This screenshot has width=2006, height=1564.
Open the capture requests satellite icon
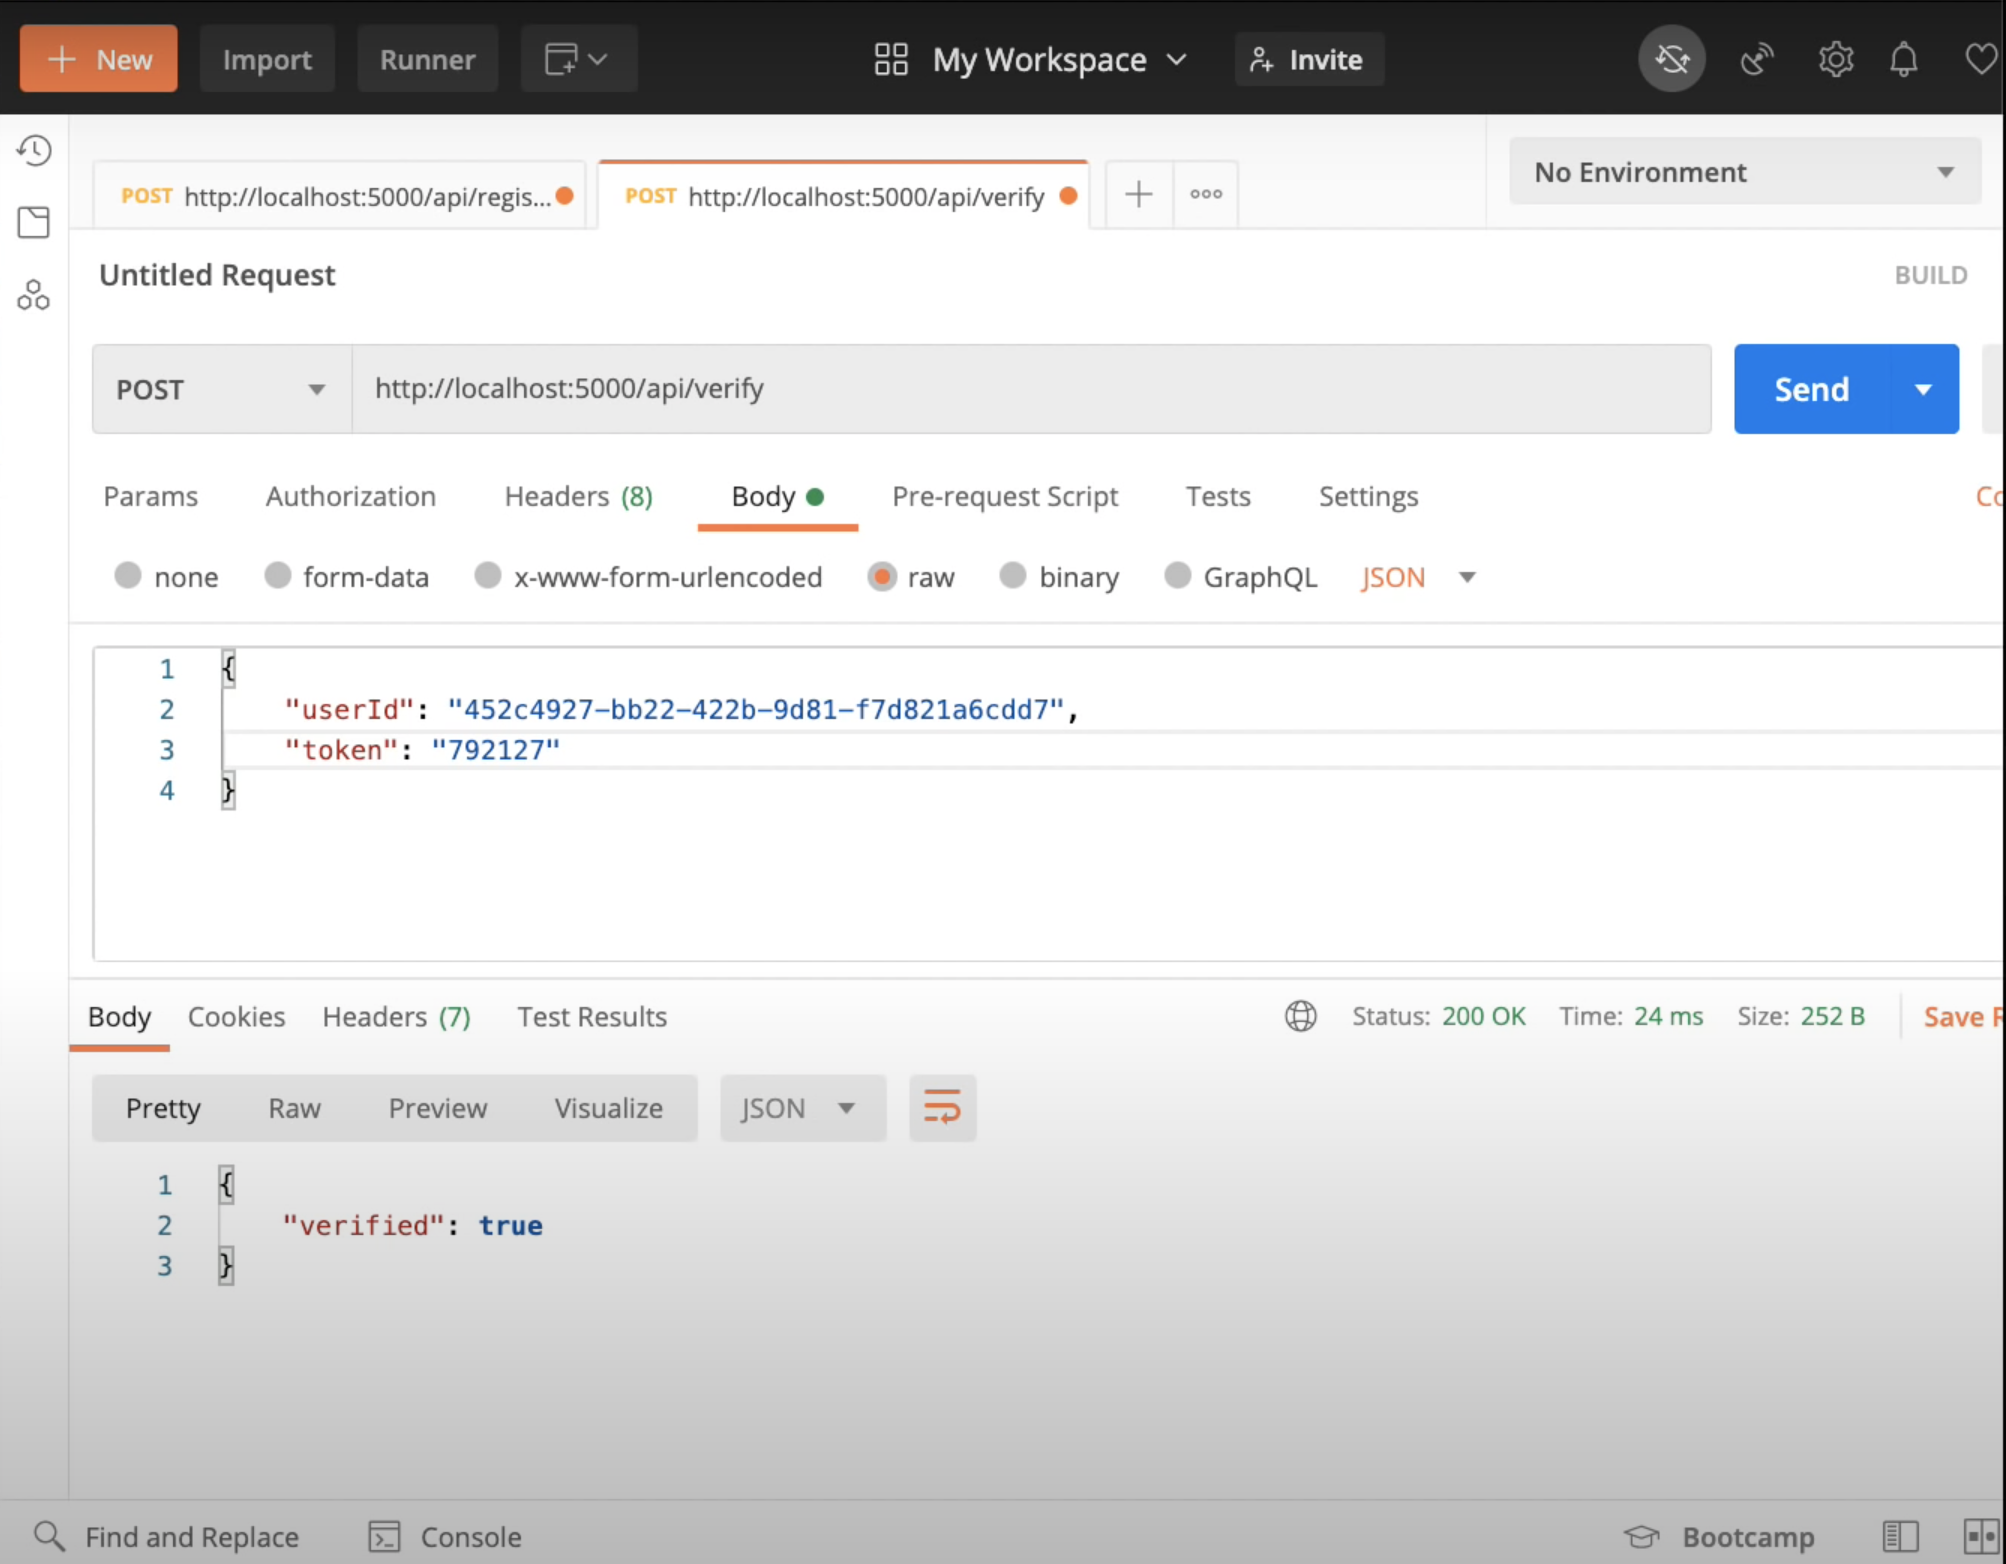(1756, 59)
